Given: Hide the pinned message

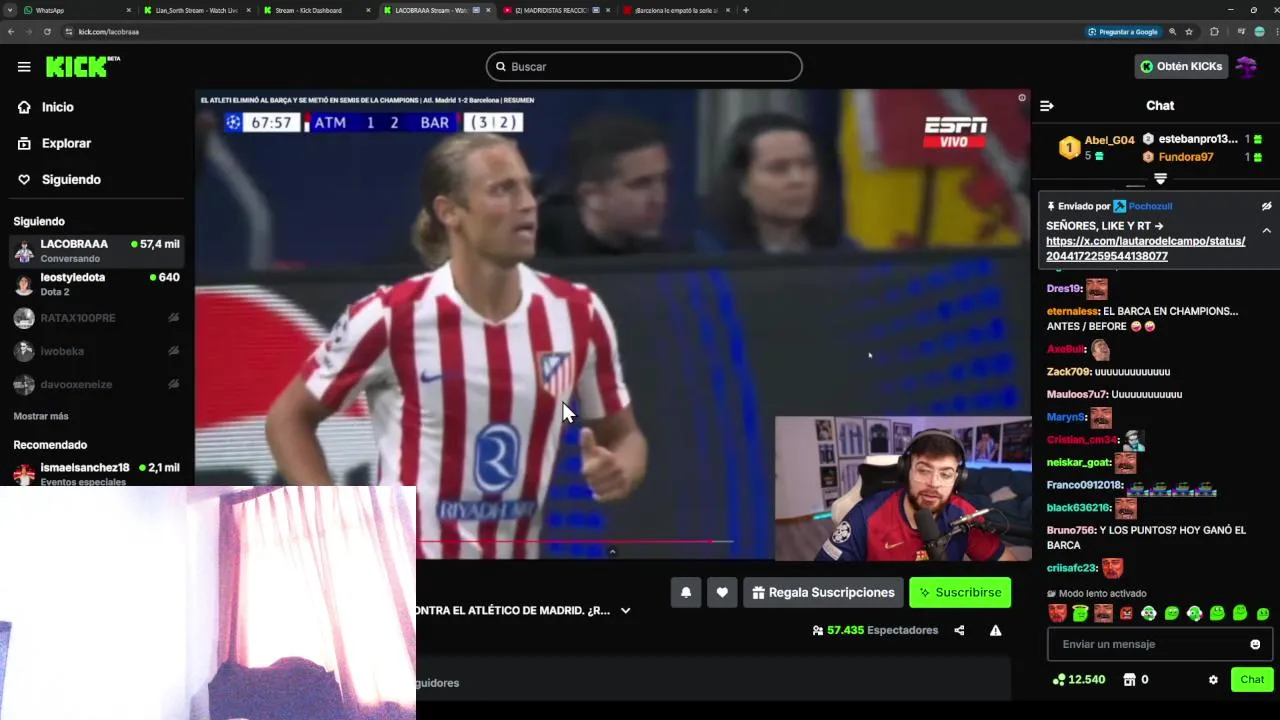Looking at the screenshot, I should click(x=1266, y=206).
